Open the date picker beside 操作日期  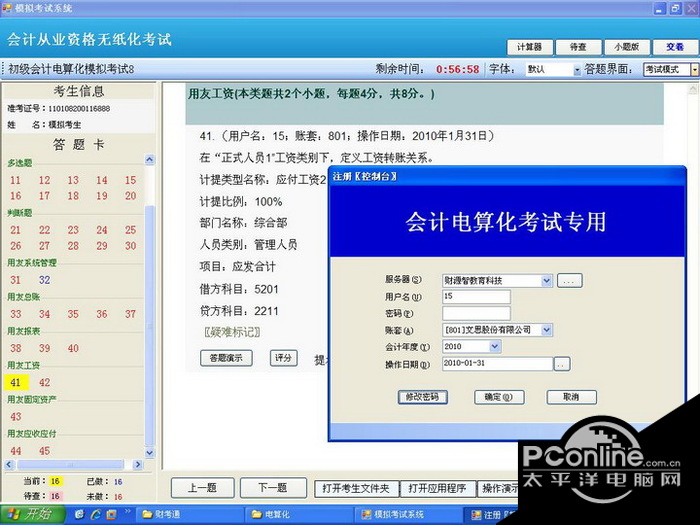pyautogui.click(x=562, y=364)
